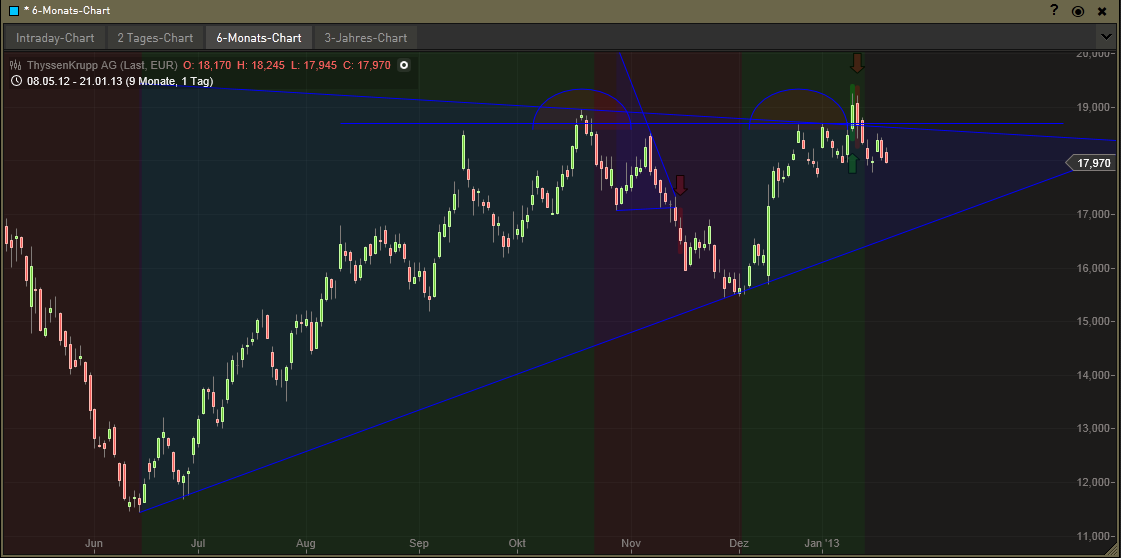
Task: Switch to the Intraday-Chart tab
Action: (54, 38)
